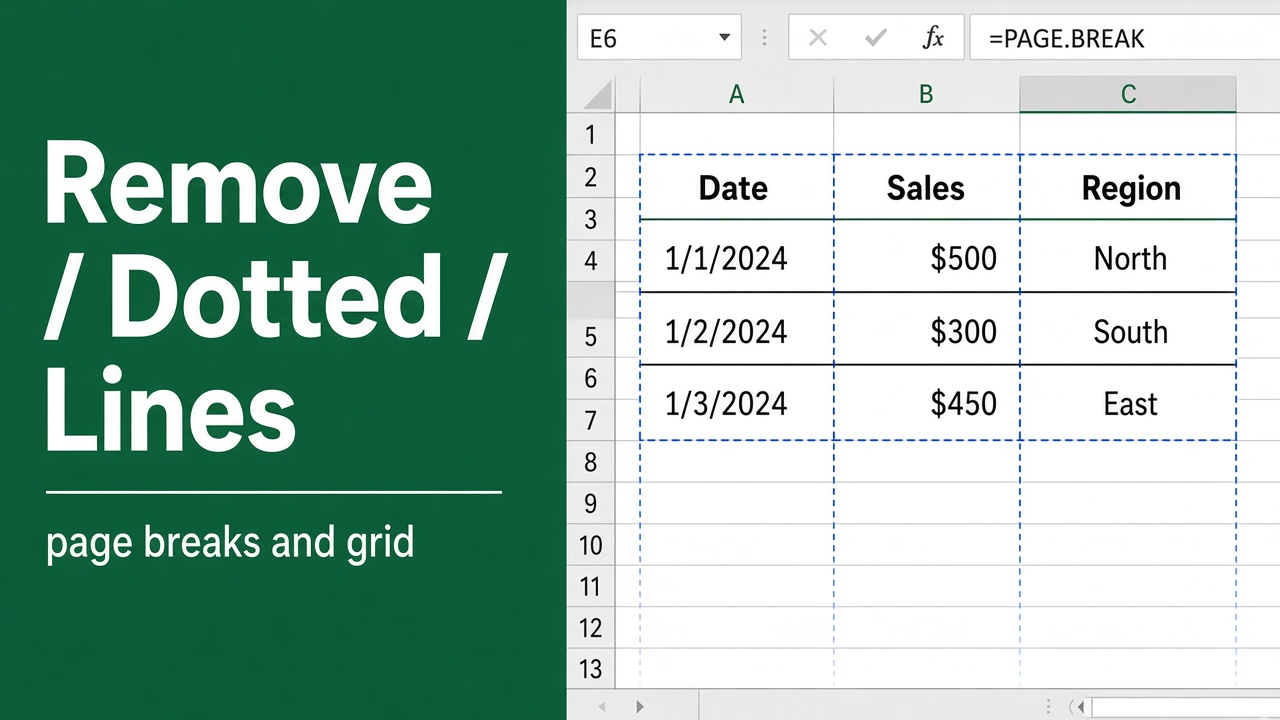Image resolution: width=1280 pixels, height=720 pixels.
Task: Click the Name Box showing E6
Action: [659, 38]
